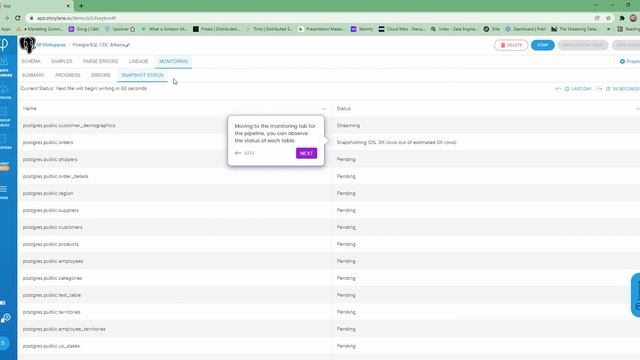Click the red Delete button
The height and width of the screenshot is (360, 640).
511,45
